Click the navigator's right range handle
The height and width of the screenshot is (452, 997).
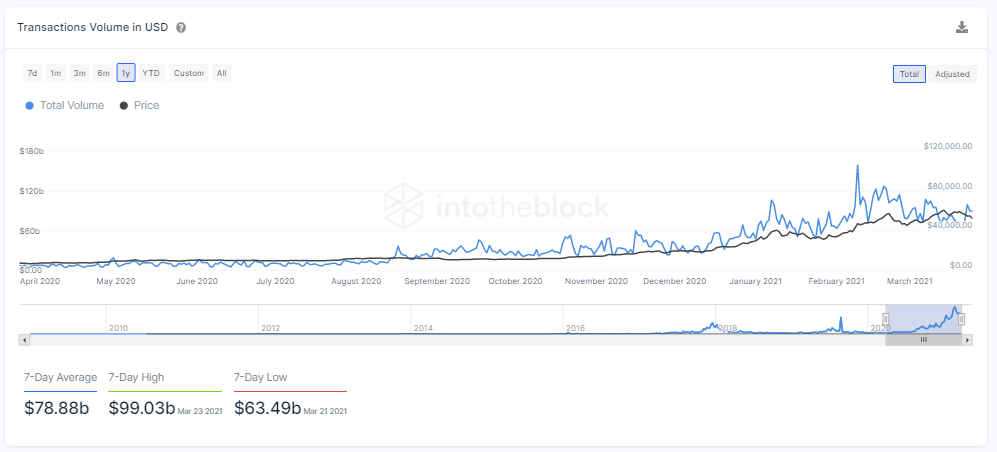(x=961, y=319)
